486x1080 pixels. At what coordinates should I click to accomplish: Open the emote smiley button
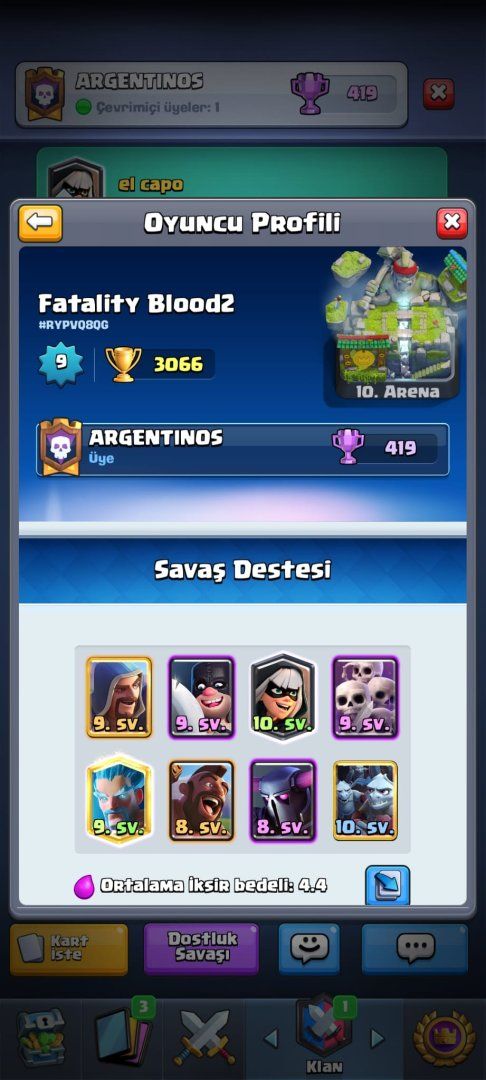click(x=309, y=949)
